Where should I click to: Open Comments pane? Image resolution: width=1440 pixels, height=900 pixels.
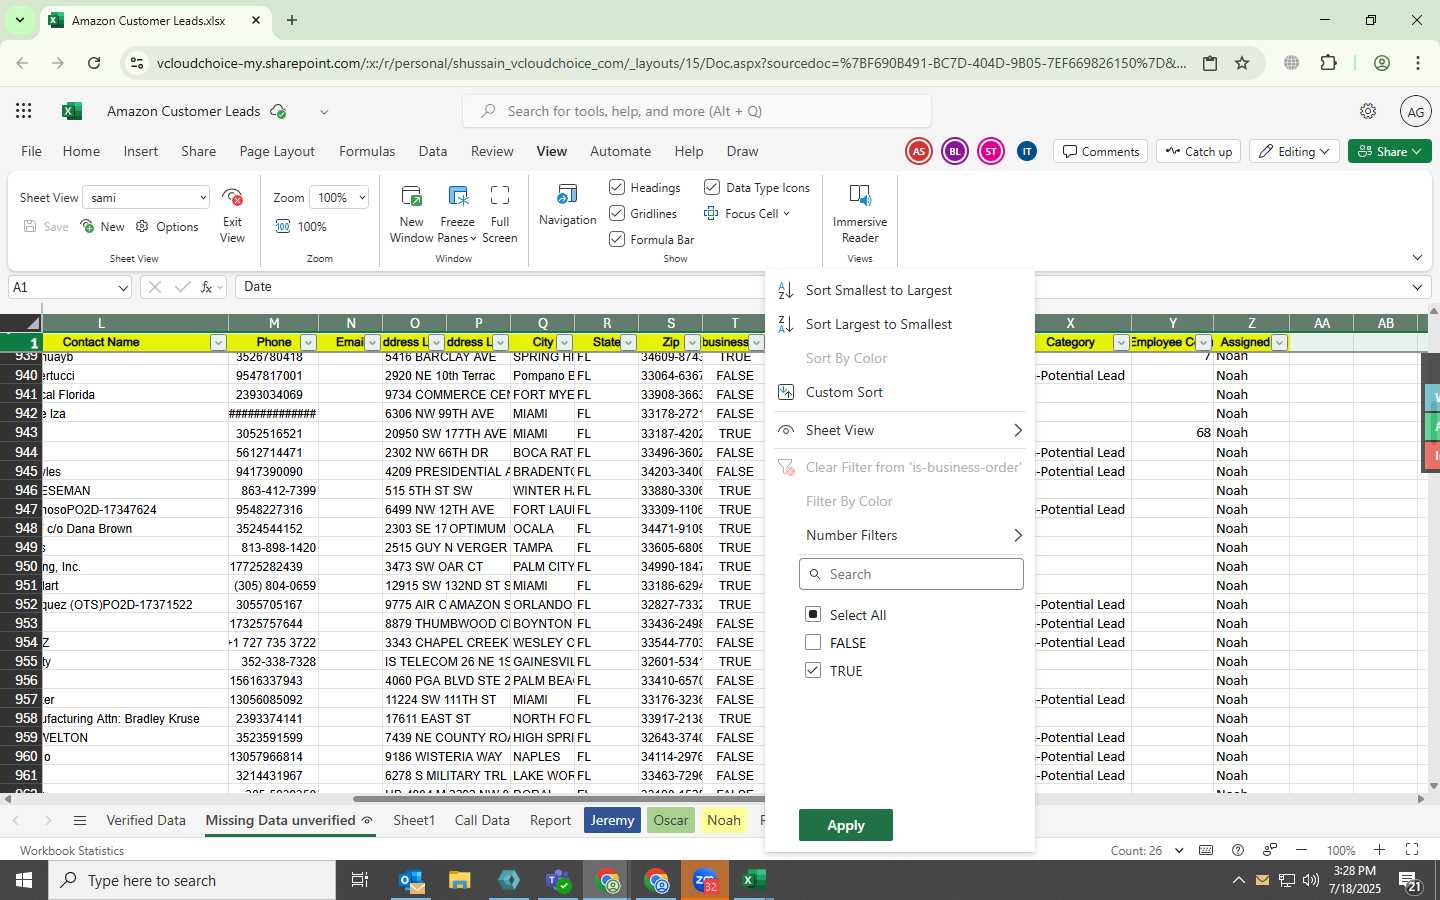coord(1100,152)
